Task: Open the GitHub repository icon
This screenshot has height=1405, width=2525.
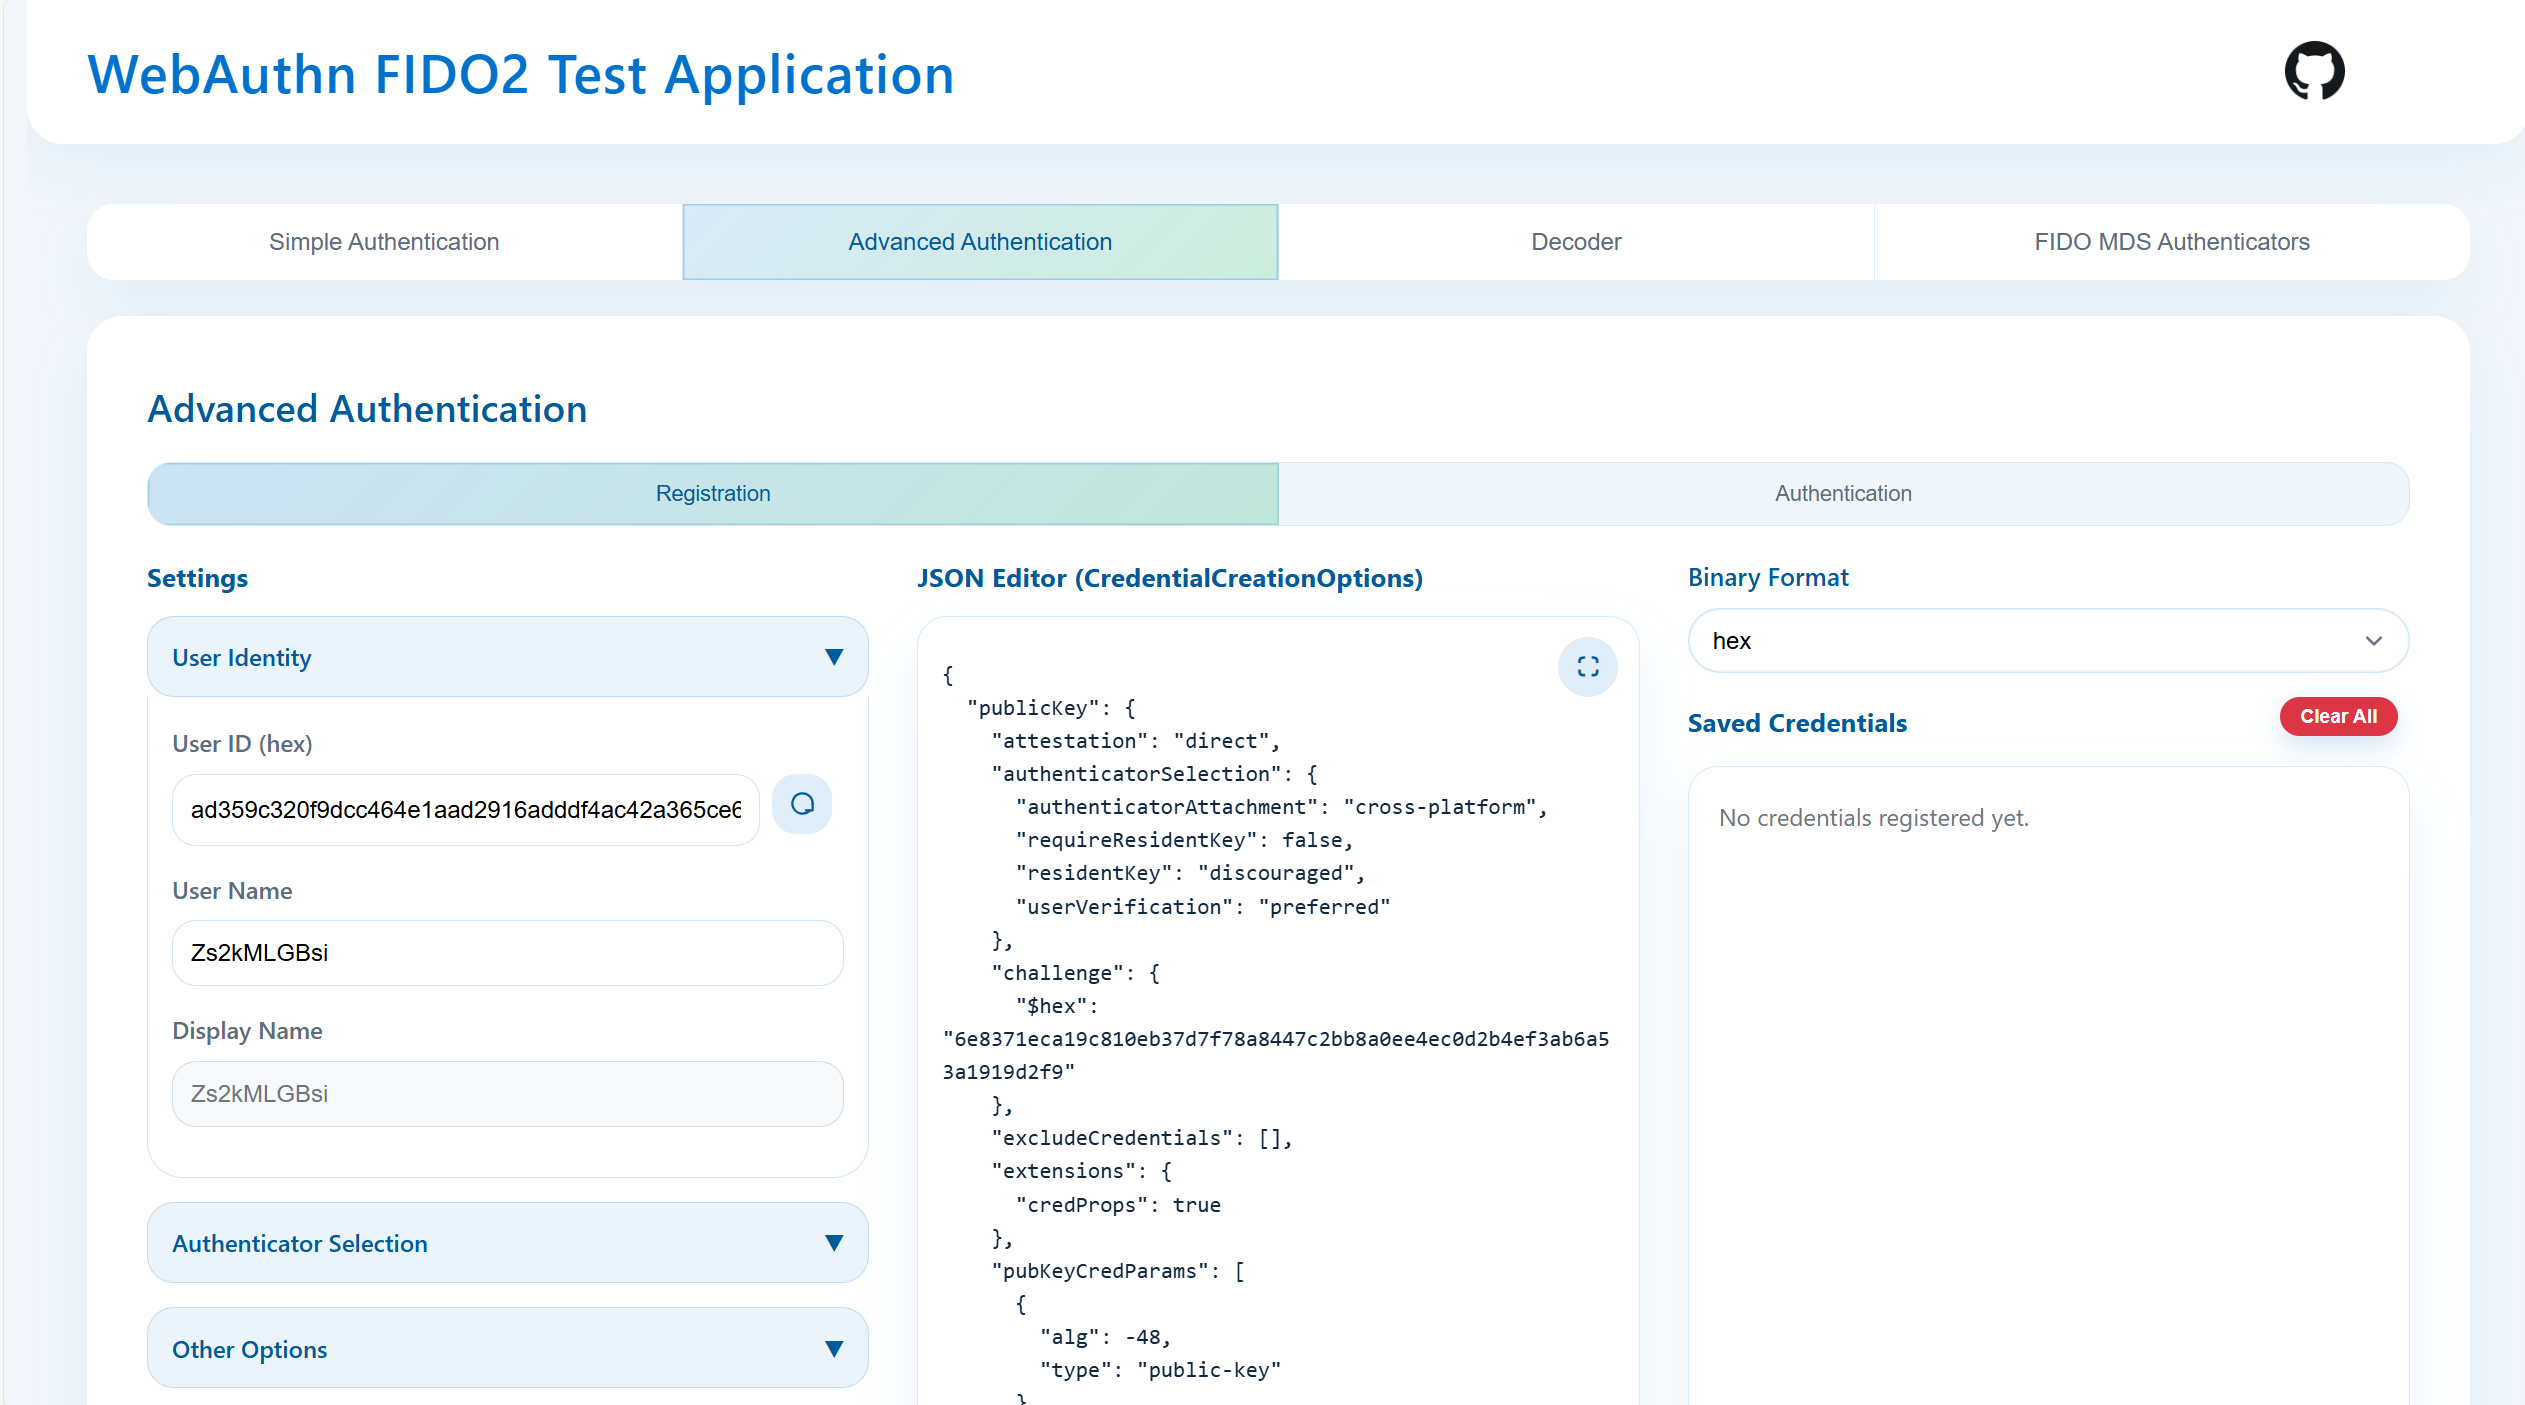Action: pos(2313,71)
